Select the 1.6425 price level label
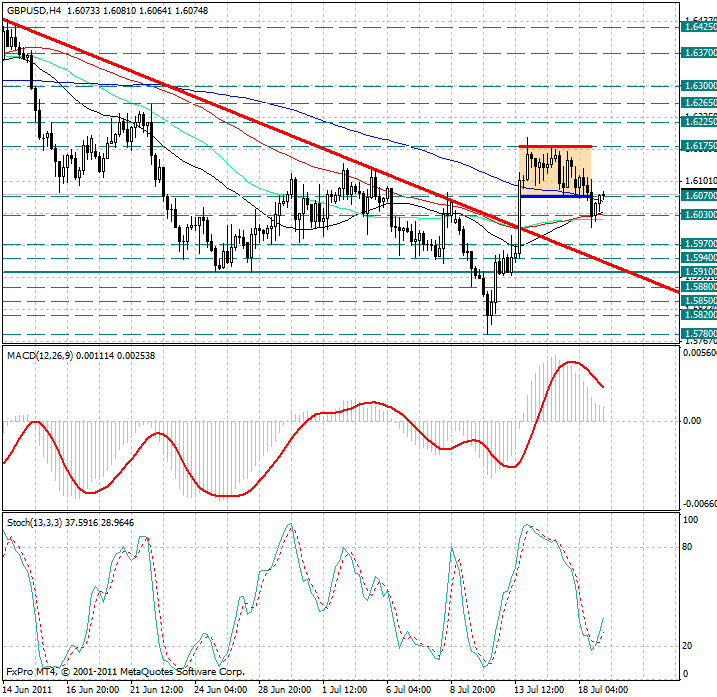 coord(699,27)
